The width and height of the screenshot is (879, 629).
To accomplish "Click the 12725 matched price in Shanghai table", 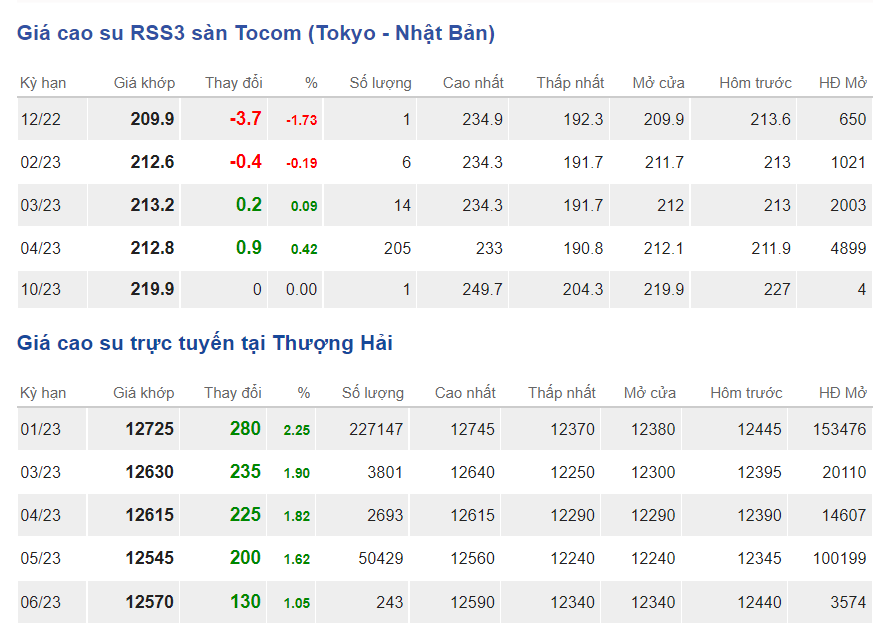I will (149, 429).
